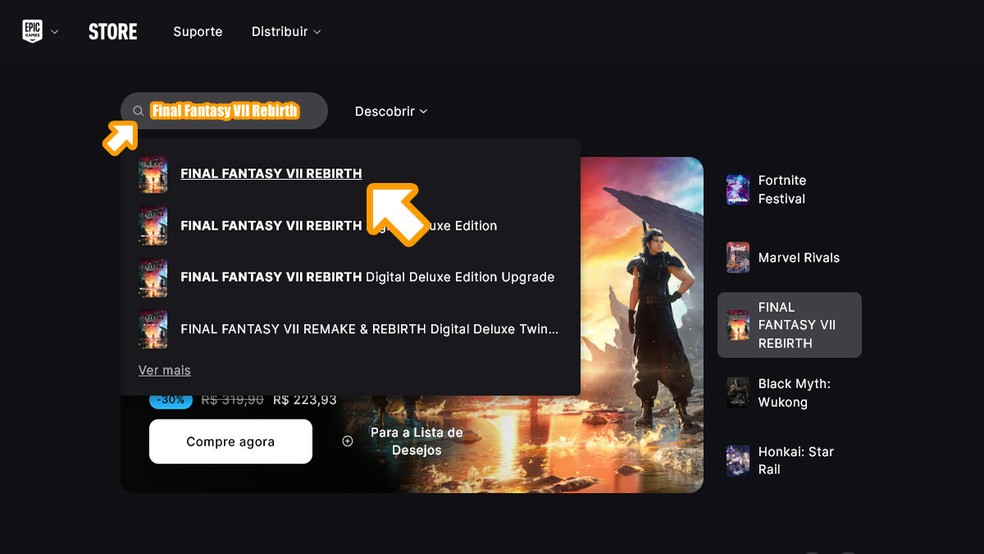Click the Deluxe Edition Upgrade result thumbnail
Screen dimensions: 984x554
click(153, 277)
